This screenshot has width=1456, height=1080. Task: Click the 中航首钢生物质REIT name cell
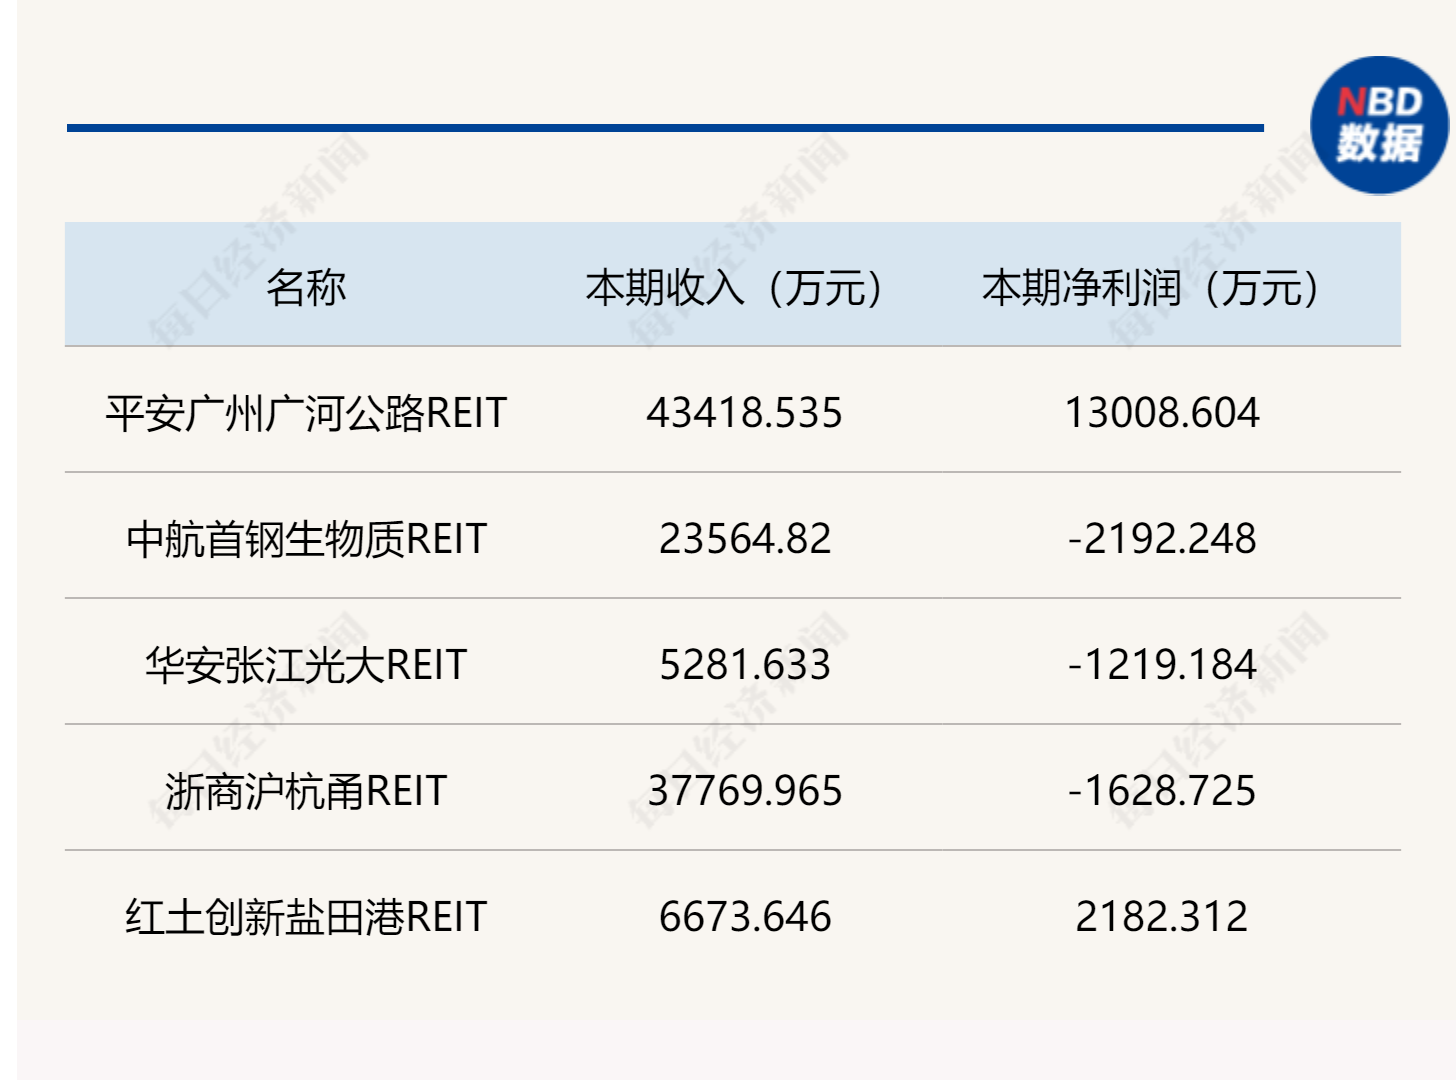(x=306, y=539)
